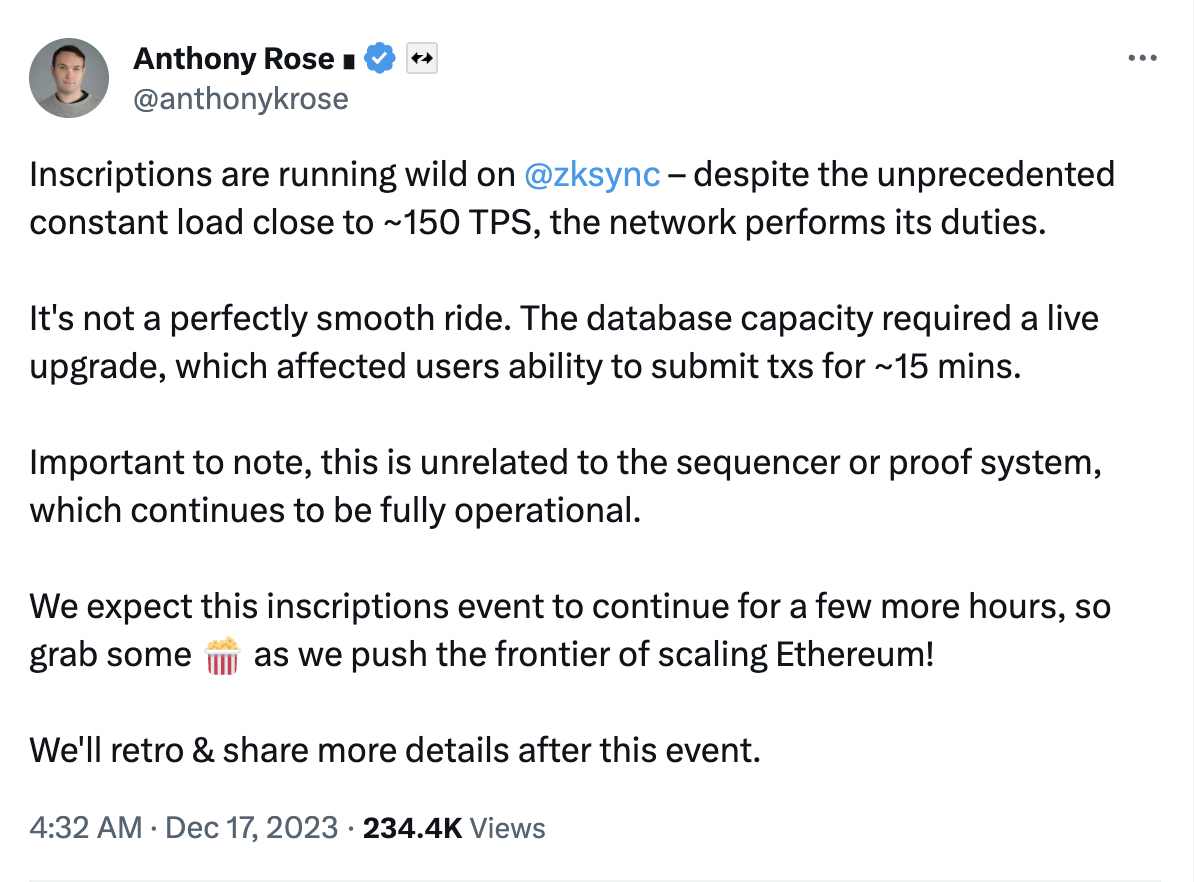Open the three-dot more options menu
This screenshot has width=1194, height=882.
coord(1141,58)
